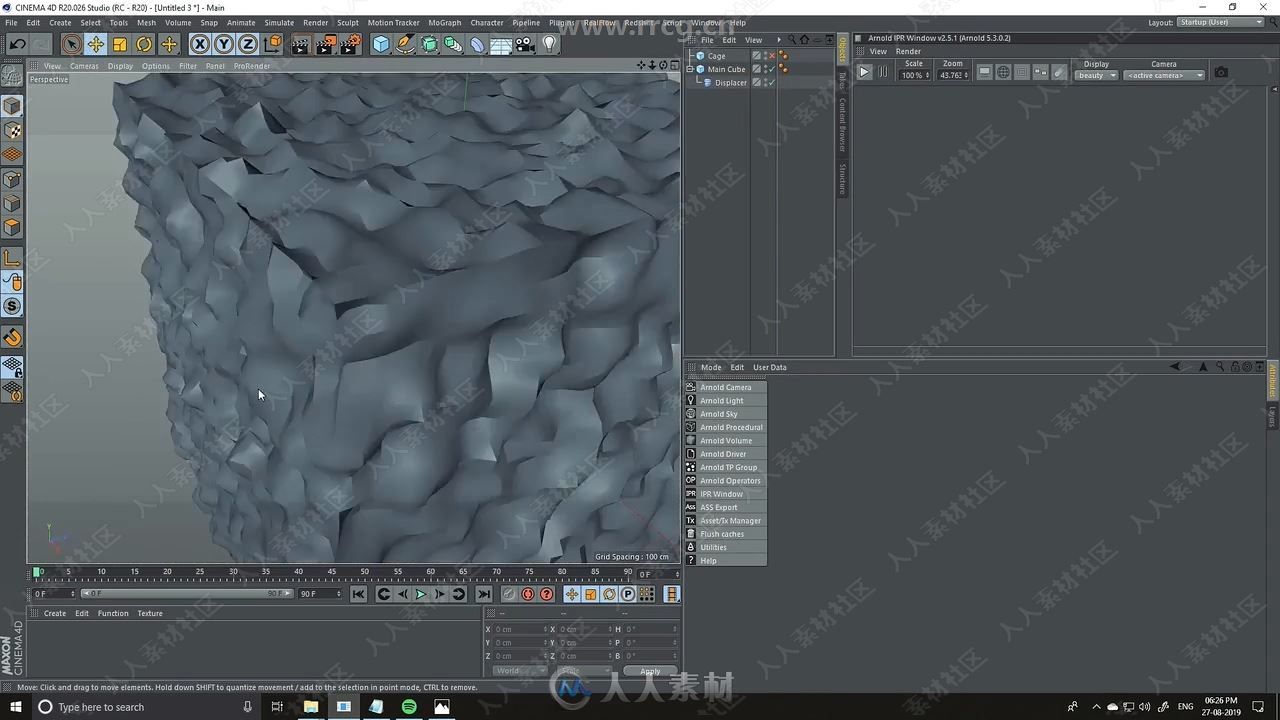Choose Arnold Sky menu entry
The width and height of the screenshot is (1280, 720).
pos(726,414)
